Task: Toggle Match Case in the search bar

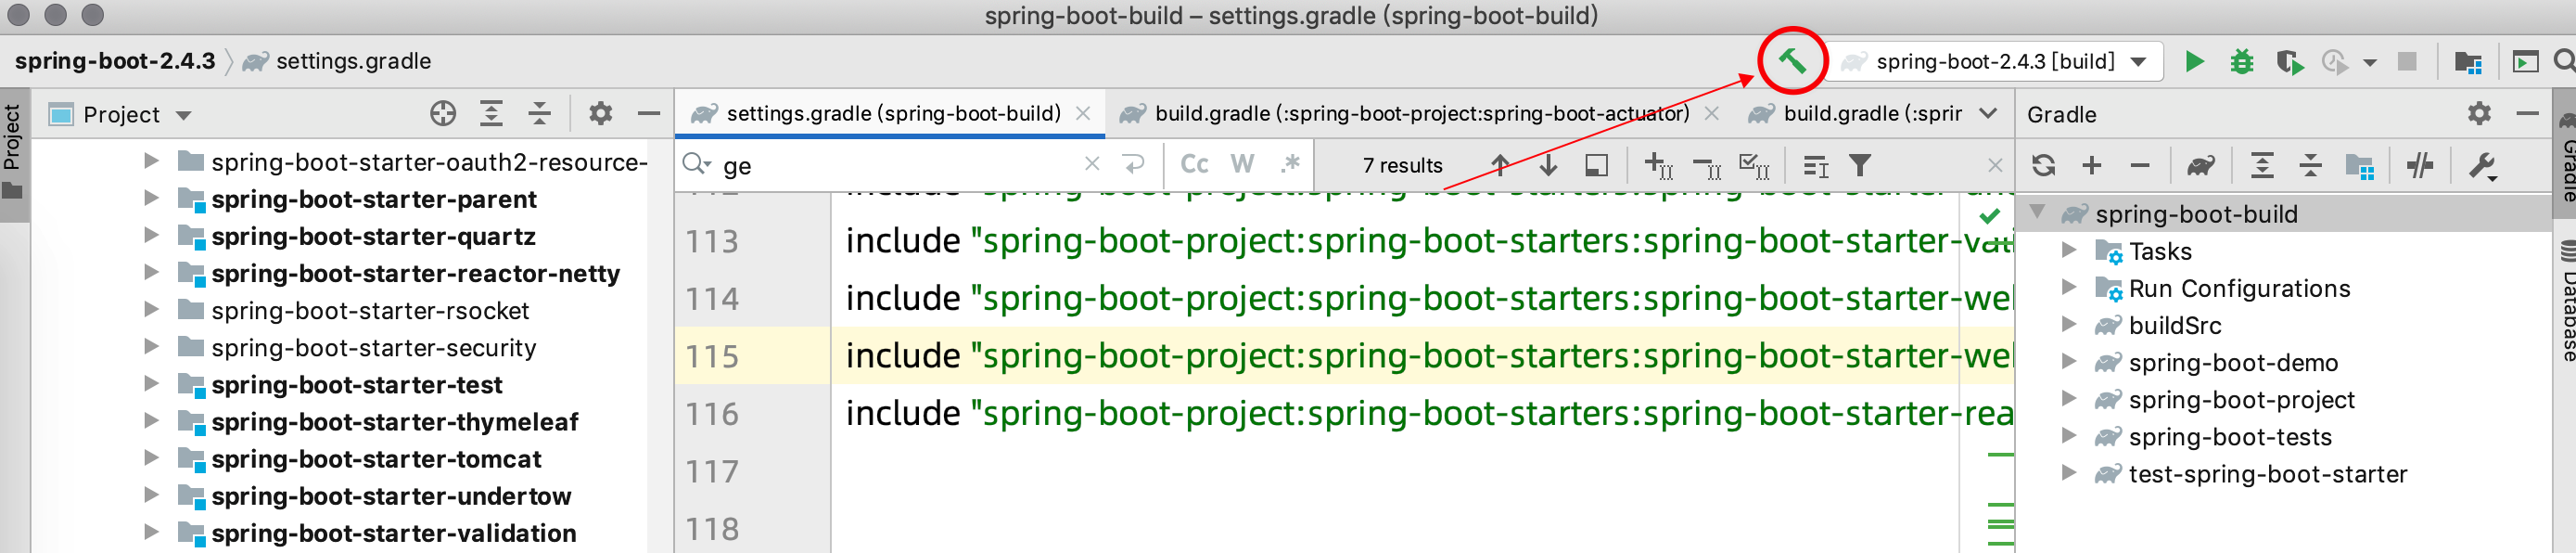Action: click(1194, 164)
